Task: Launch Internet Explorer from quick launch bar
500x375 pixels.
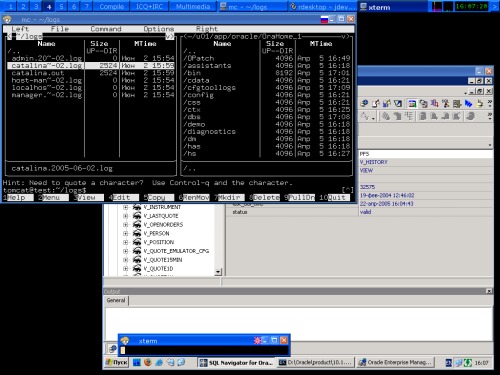Action: [159, 362]
